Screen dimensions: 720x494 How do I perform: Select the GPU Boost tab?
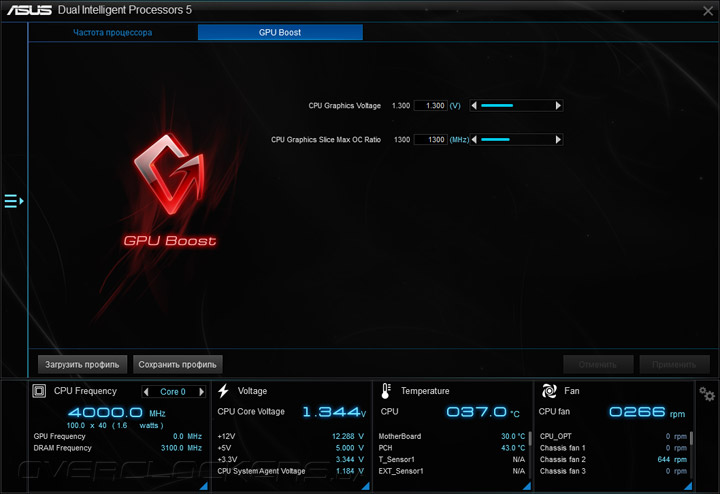280,32
